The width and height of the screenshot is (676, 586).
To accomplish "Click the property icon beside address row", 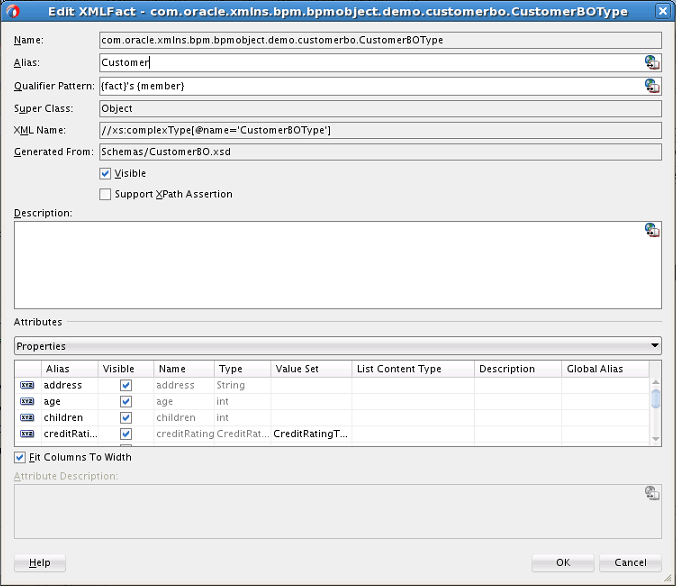I will point(27,385).
